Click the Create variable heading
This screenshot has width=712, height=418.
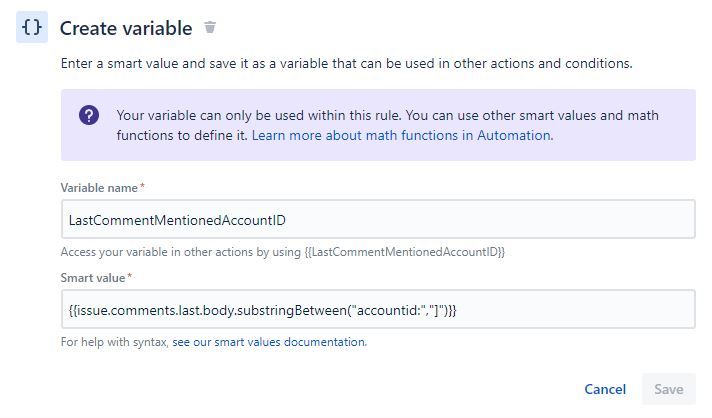pos(126,28)
